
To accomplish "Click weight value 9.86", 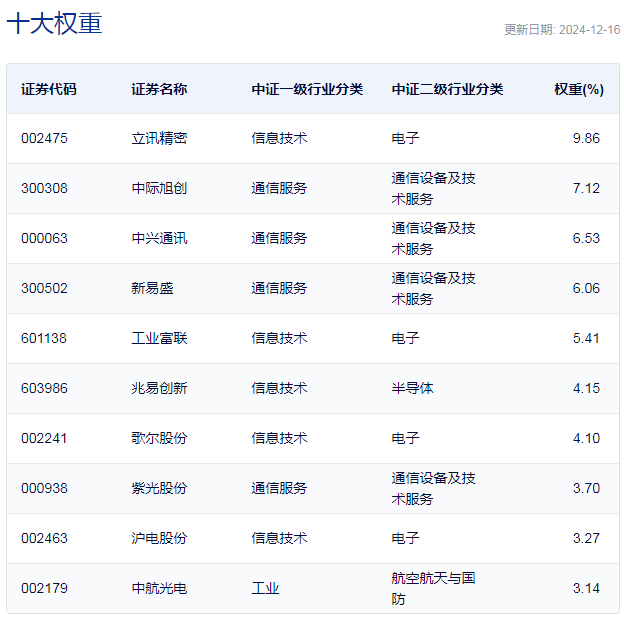I will [x=586, y=138].
